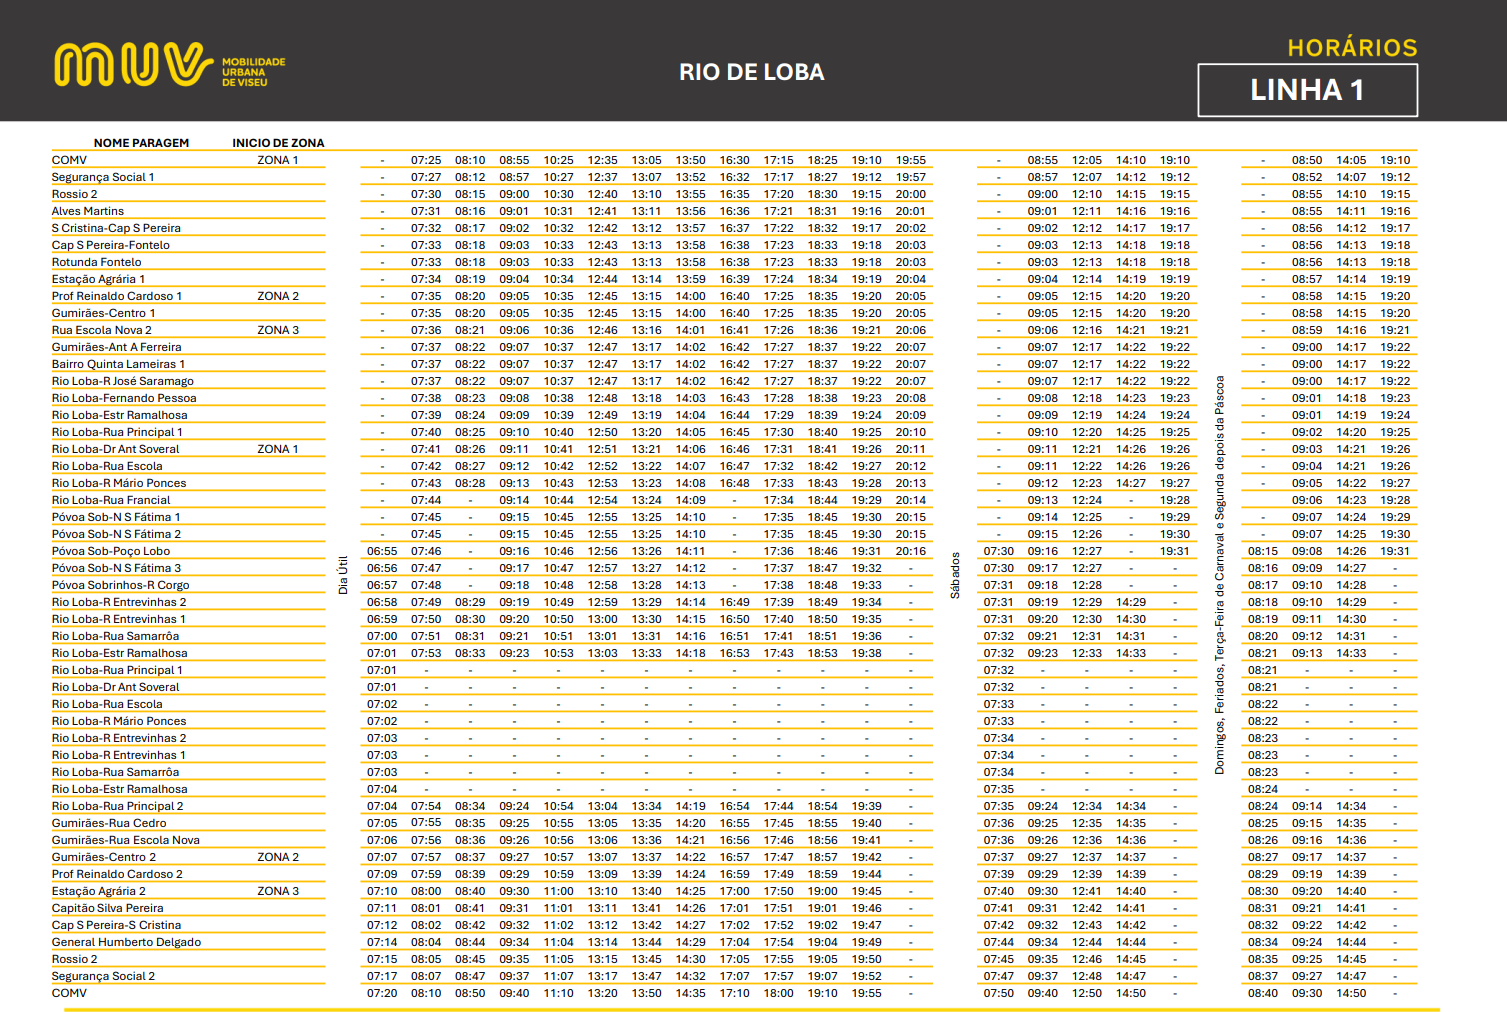
Task: Click the Póvoa Sobrinhos-R Corgo stop
Action: coord(121,585)
